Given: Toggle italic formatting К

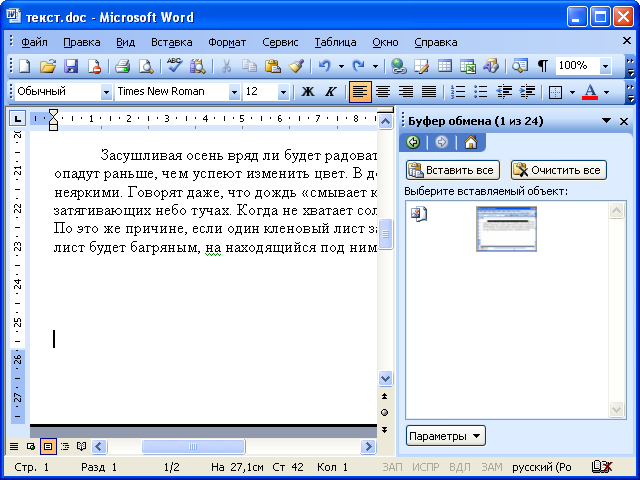Looking at the screenshot, I should [330, 91].
